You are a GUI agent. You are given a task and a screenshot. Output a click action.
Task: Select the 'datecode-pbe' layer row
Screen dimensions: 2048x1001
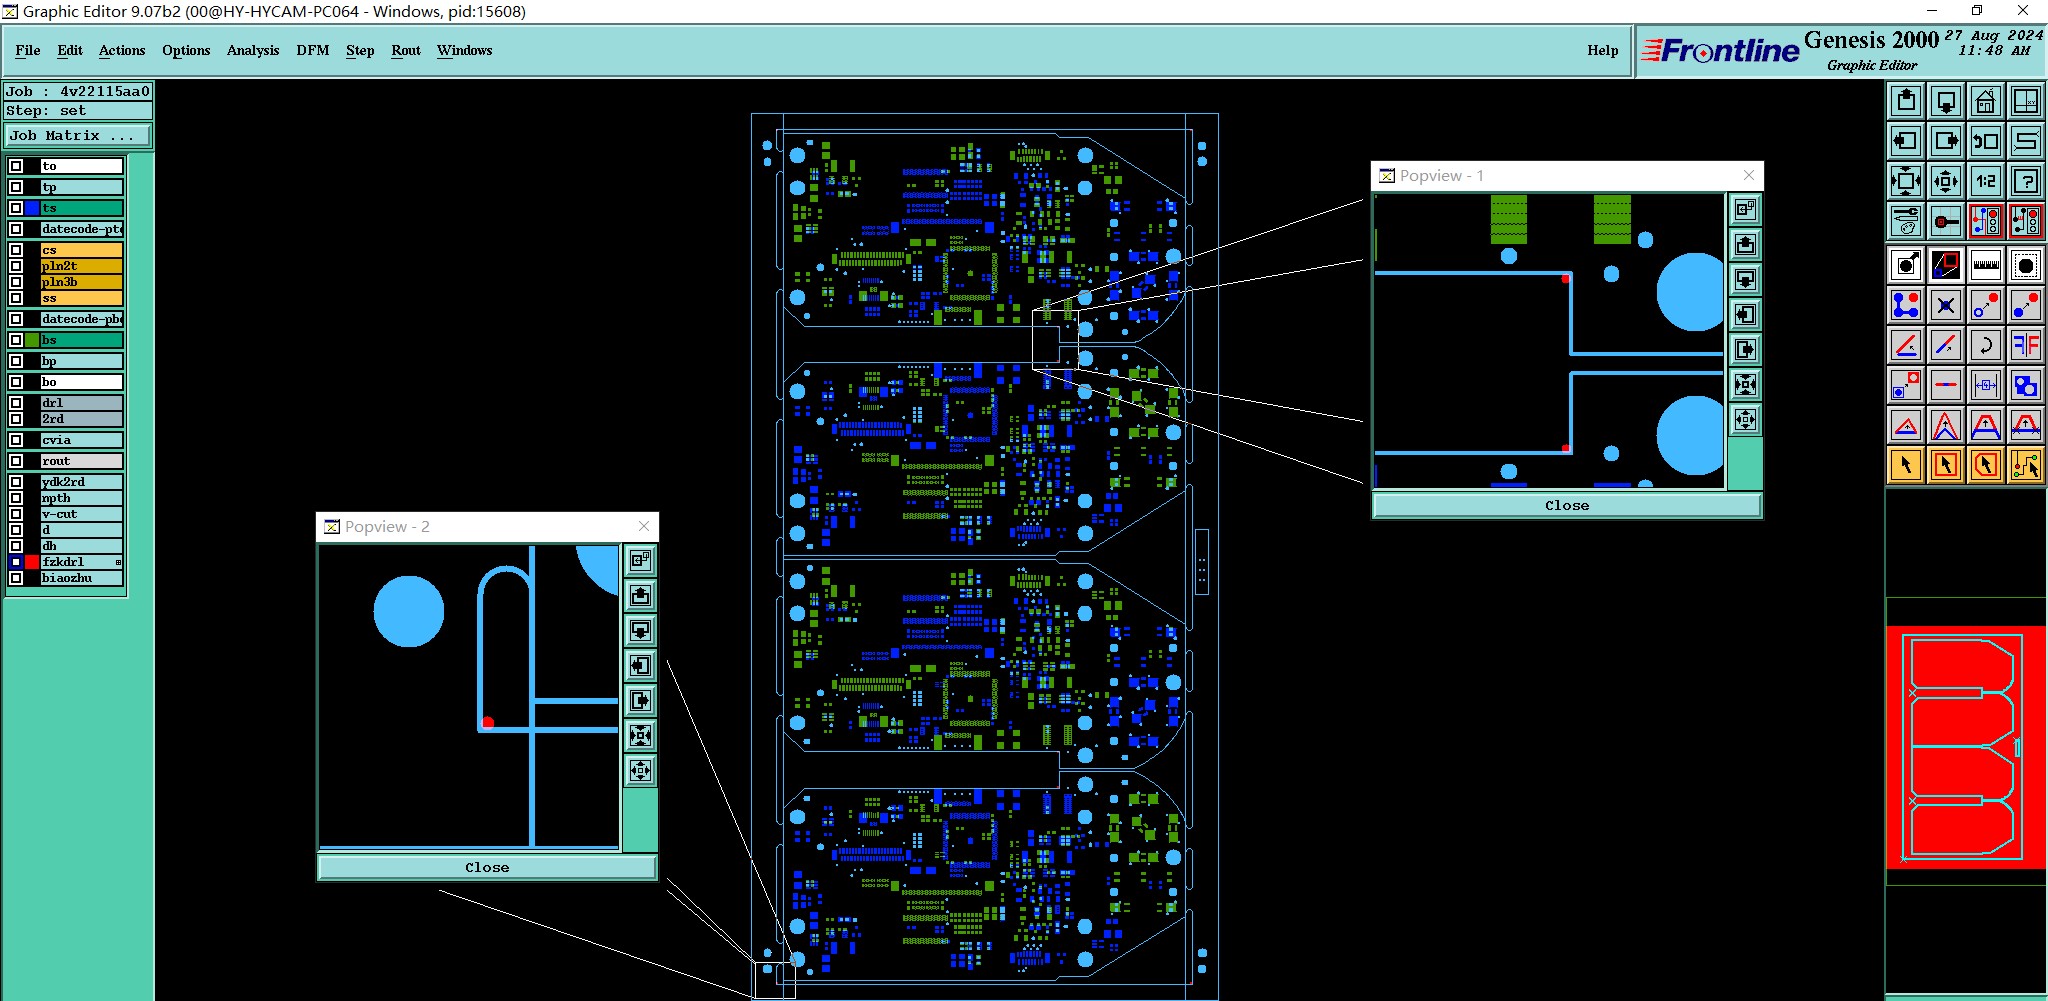(x=82, y=319)
